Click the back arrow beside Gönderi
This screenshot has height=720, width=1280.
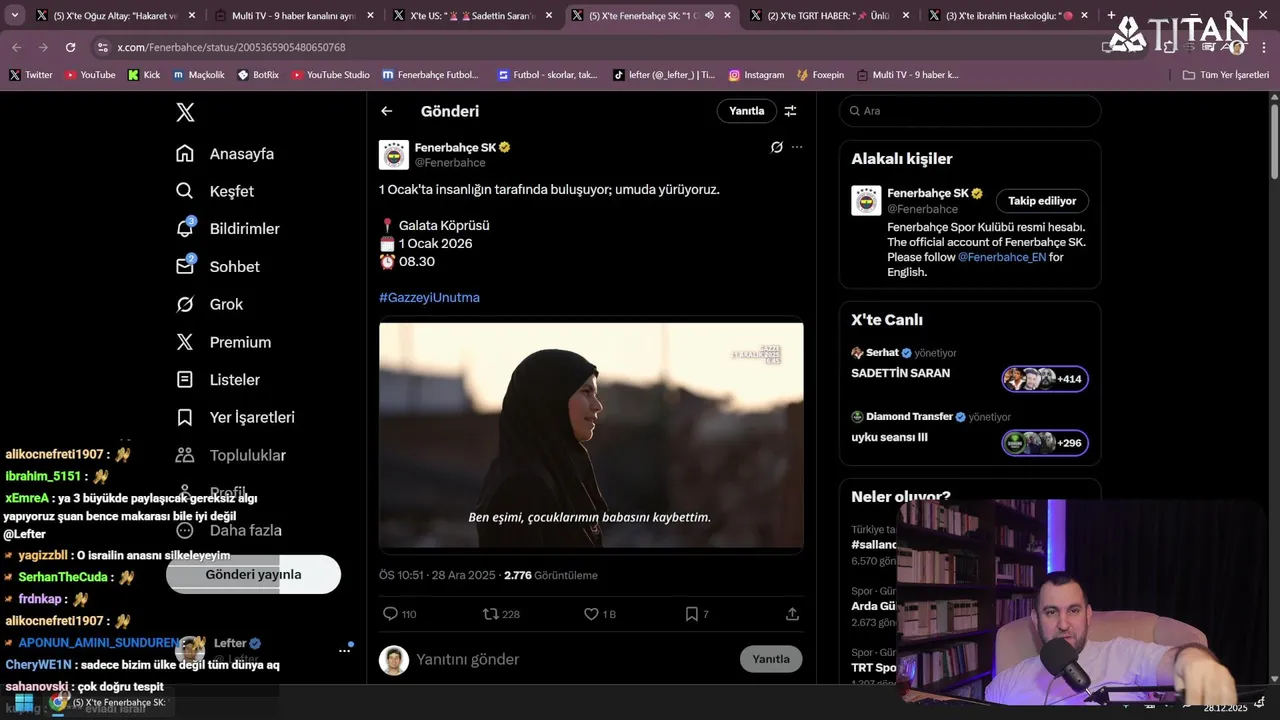[387, 111]
